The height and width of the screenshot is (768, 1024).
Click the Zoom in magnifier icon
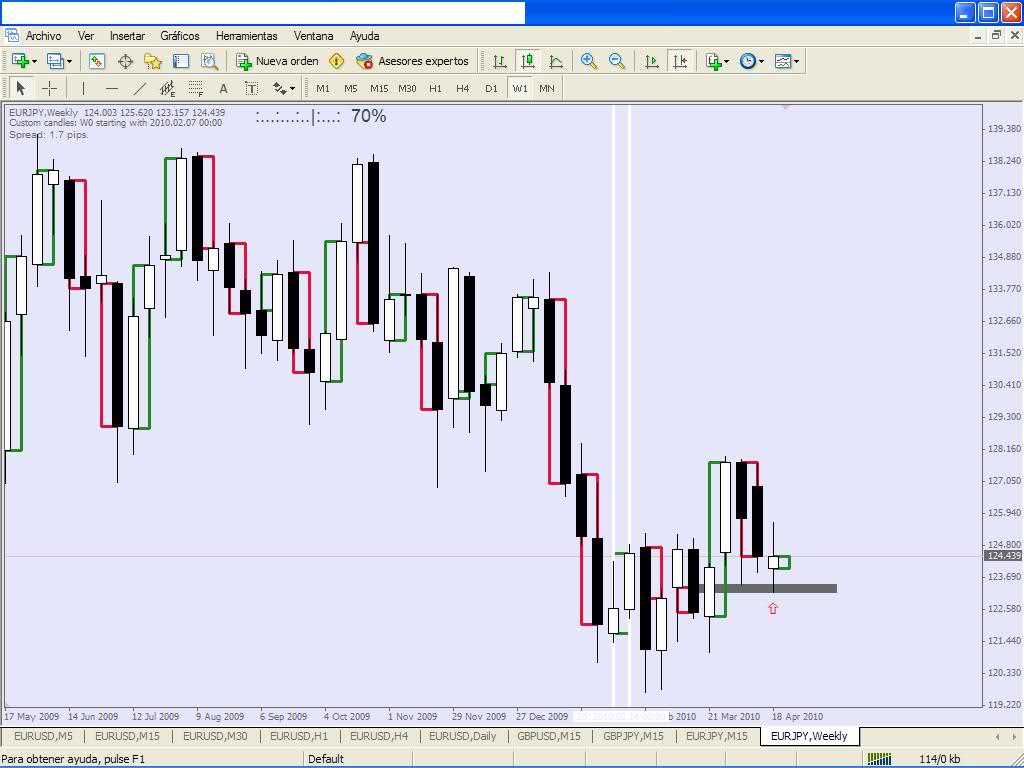pyautogui.click(x=588, y=61)
